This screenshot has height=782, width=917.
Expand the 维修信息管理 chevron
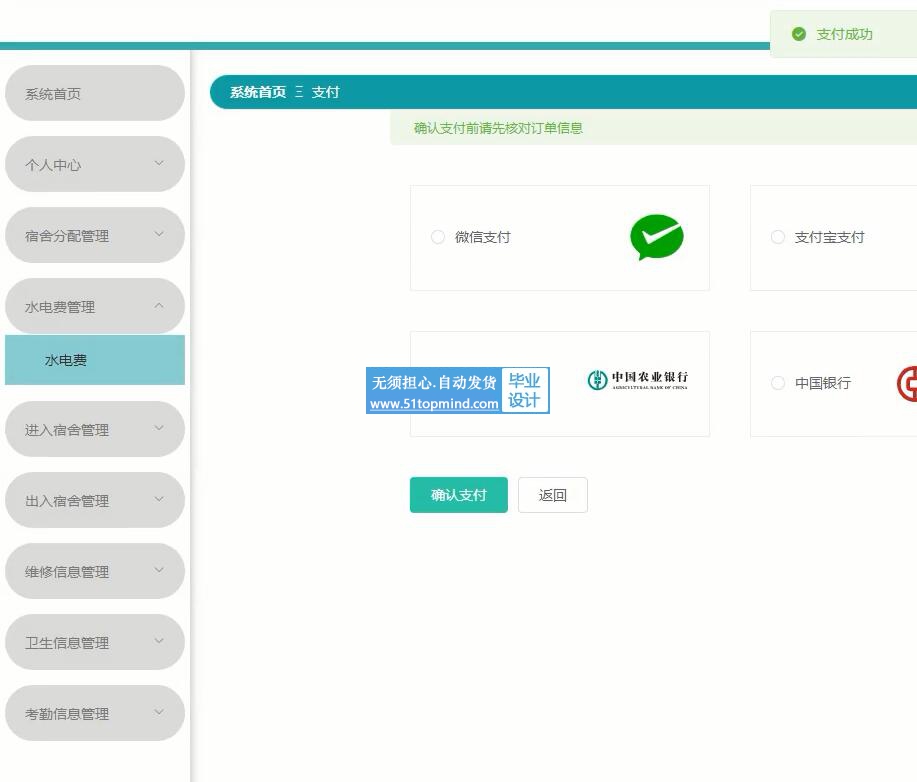point(159,570)
